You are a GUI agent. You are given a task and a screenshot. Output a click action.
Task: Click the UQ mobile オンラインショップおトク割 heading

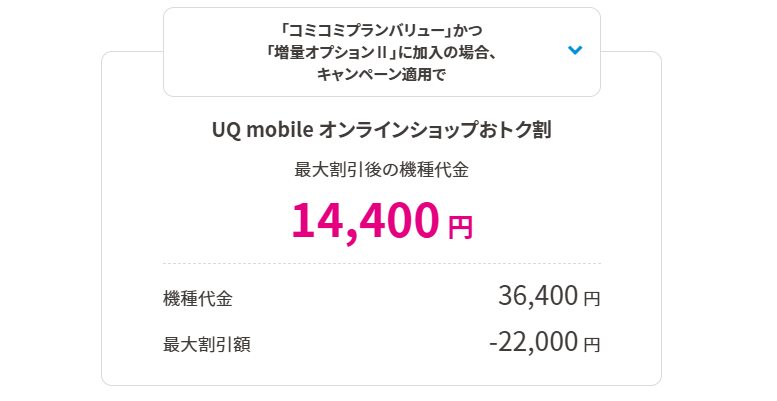[x=382, y=130]
